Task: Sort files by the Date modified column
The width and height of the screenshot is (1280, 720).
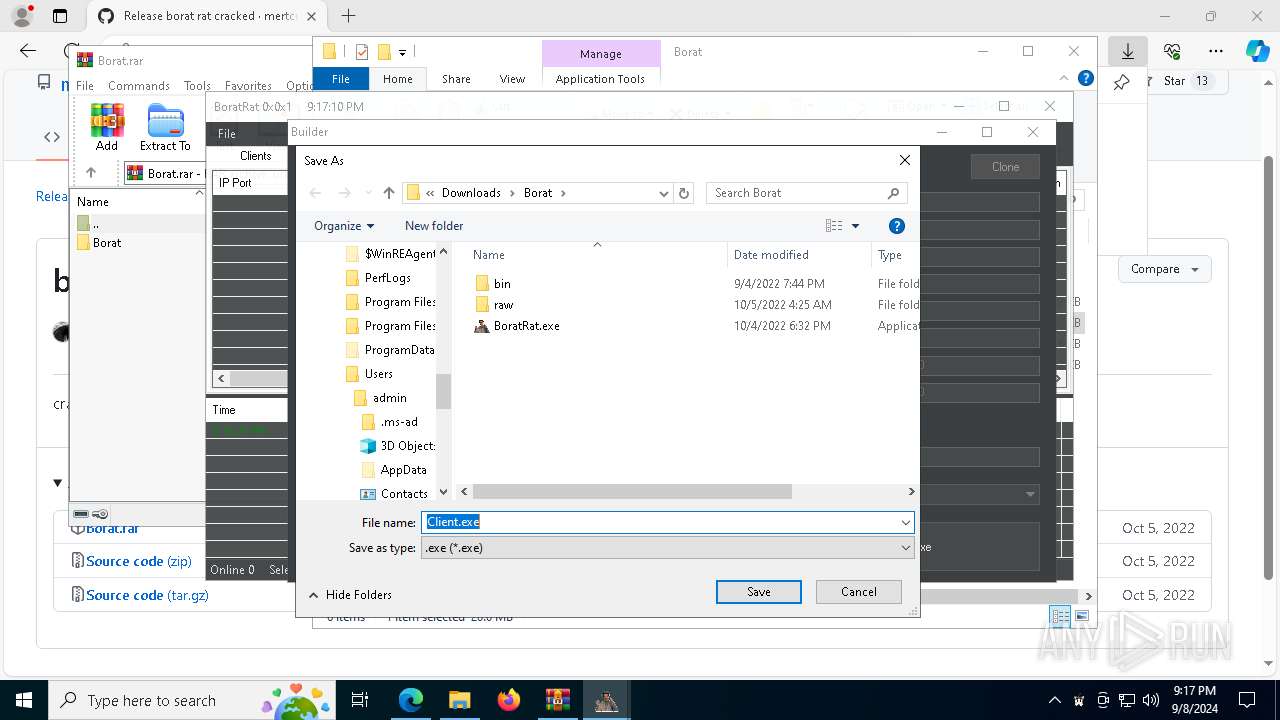Action: pos(771,255)
